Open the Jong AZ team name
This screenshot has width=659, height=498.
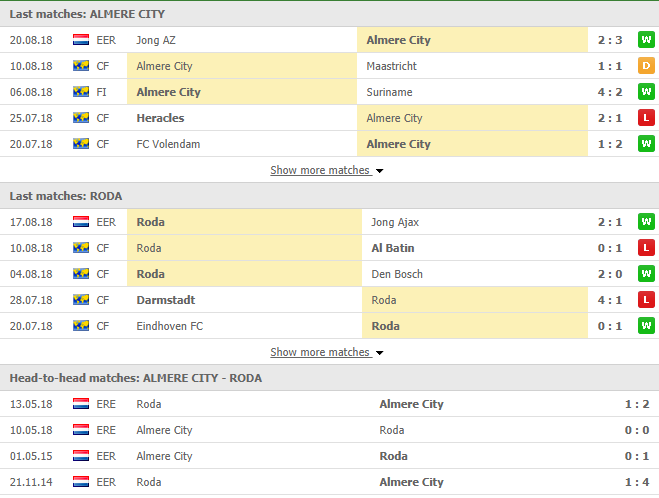[x=156, y=40]
